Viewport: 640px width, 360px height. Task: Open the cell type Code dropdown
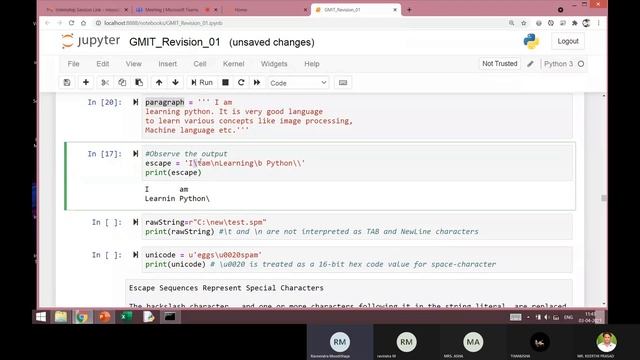pos(298,83)
